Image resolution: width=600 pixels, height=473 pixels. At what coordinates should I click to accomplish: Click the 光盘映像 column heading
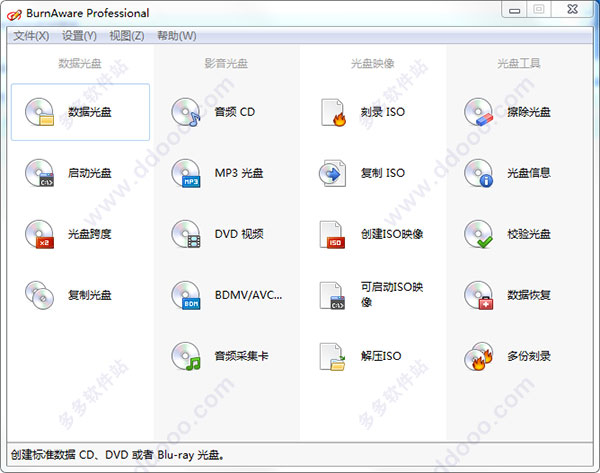[x=373, y=63]
